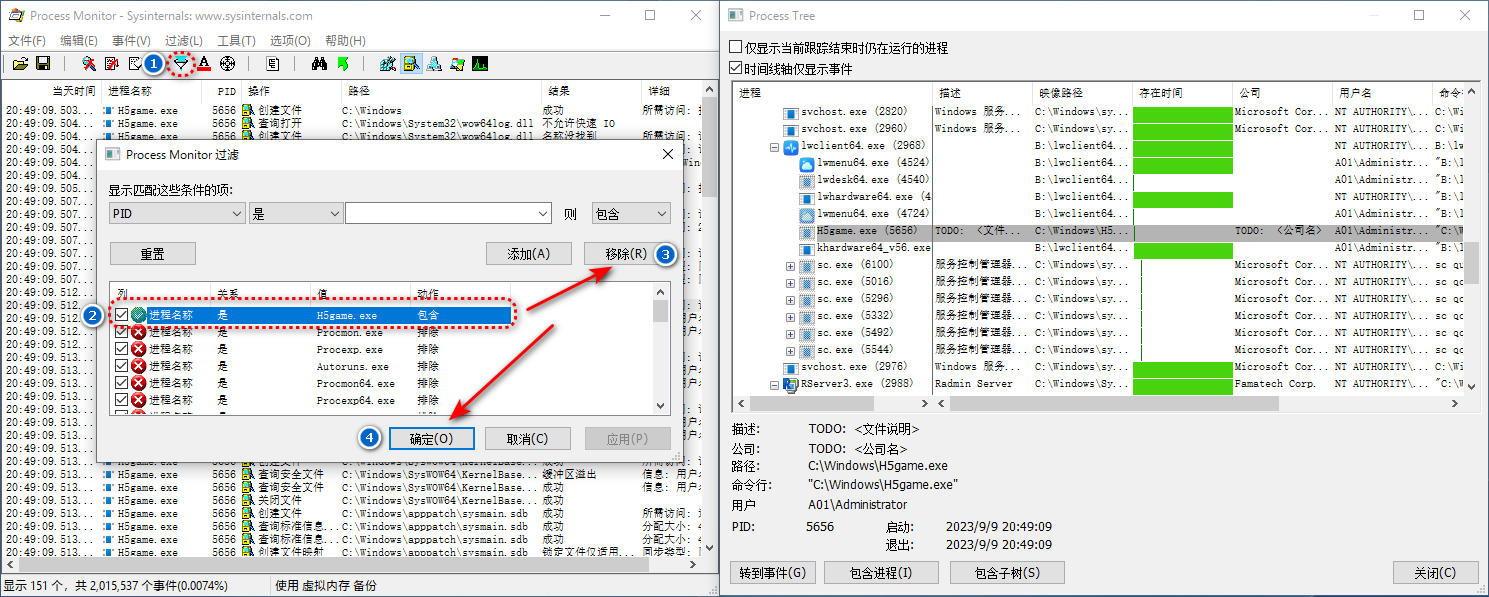The image size is (1489, 597).
Task: Click red exclude icon on Procexp.exe filter row
Action: (139, 350)
